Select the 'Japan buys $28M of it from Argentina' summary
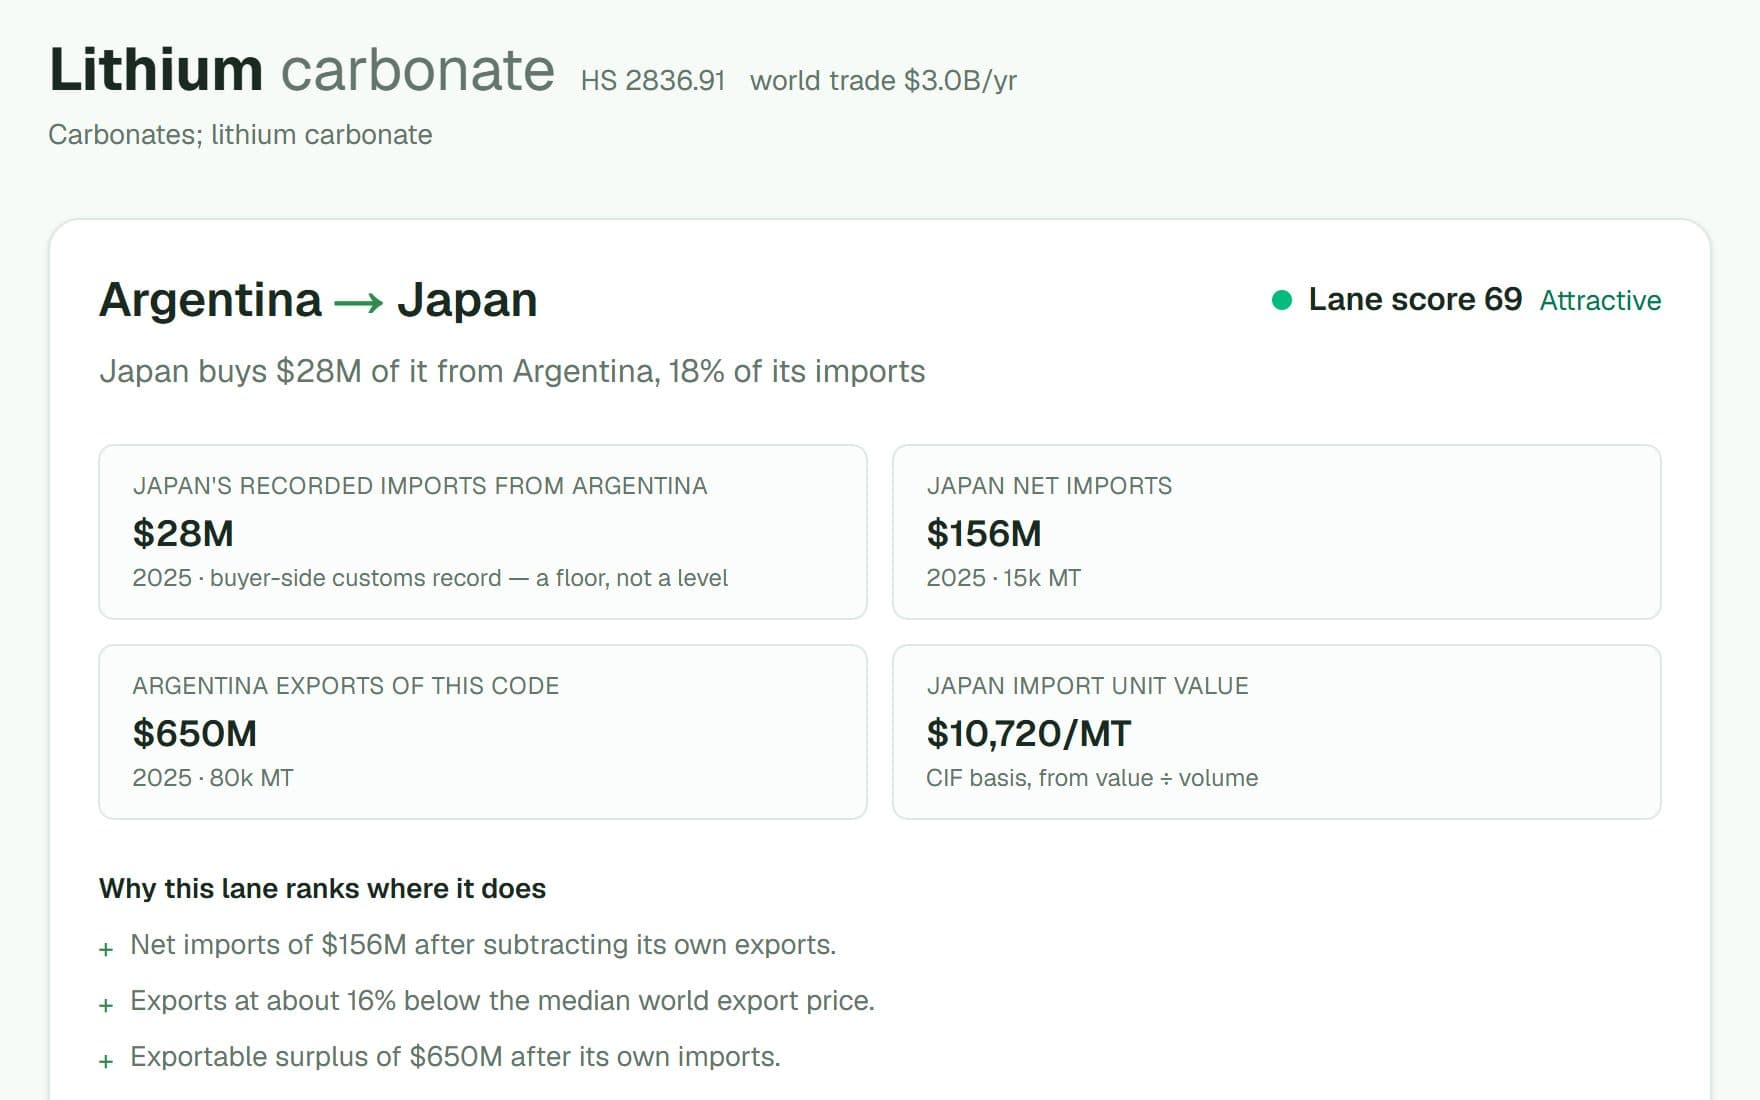The height and width of the screenshot is (1100, 1760). pos(512,371)
